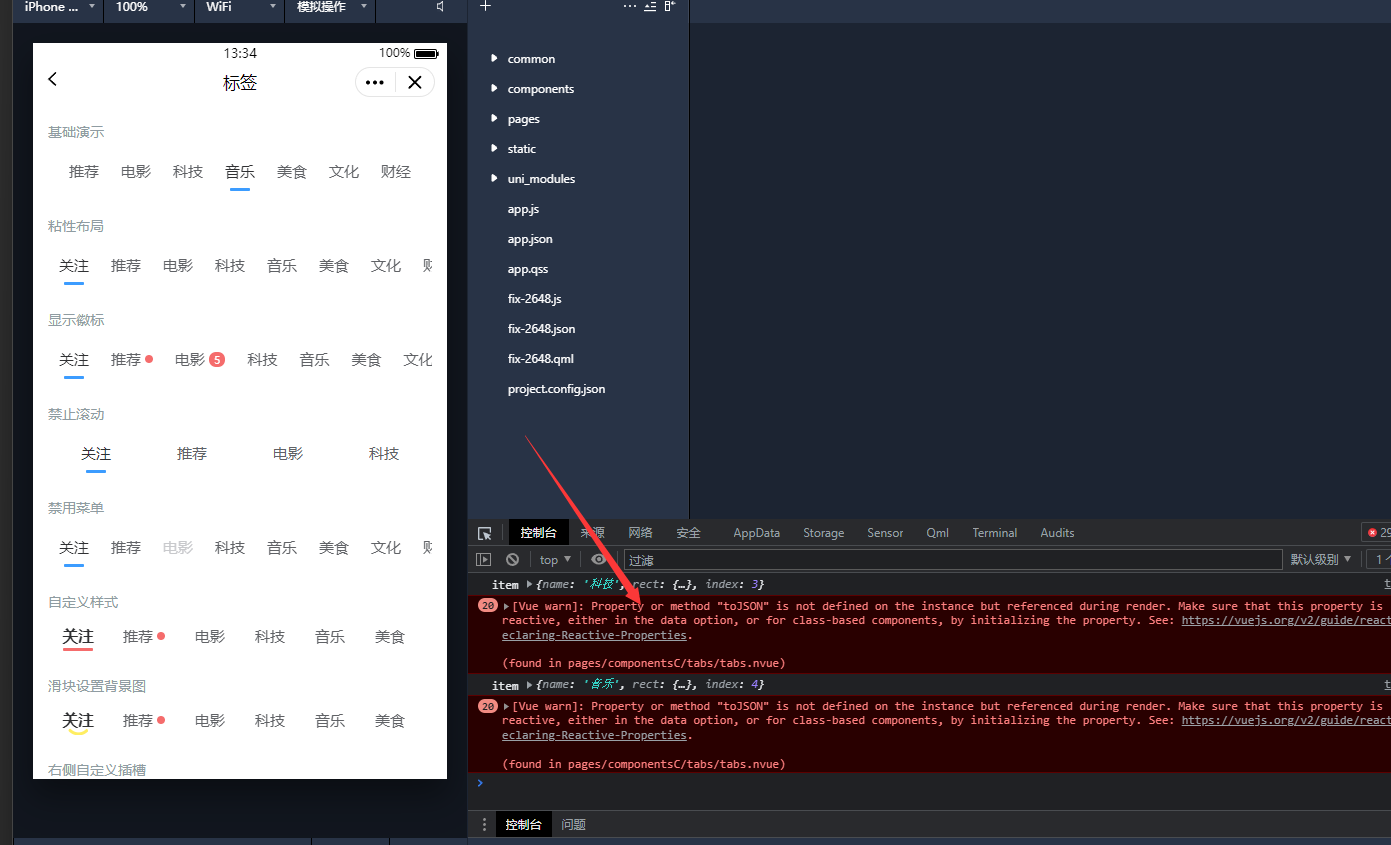
Task: Click the split-view layout icon above the file tree
Action: (x=668, y=6)
